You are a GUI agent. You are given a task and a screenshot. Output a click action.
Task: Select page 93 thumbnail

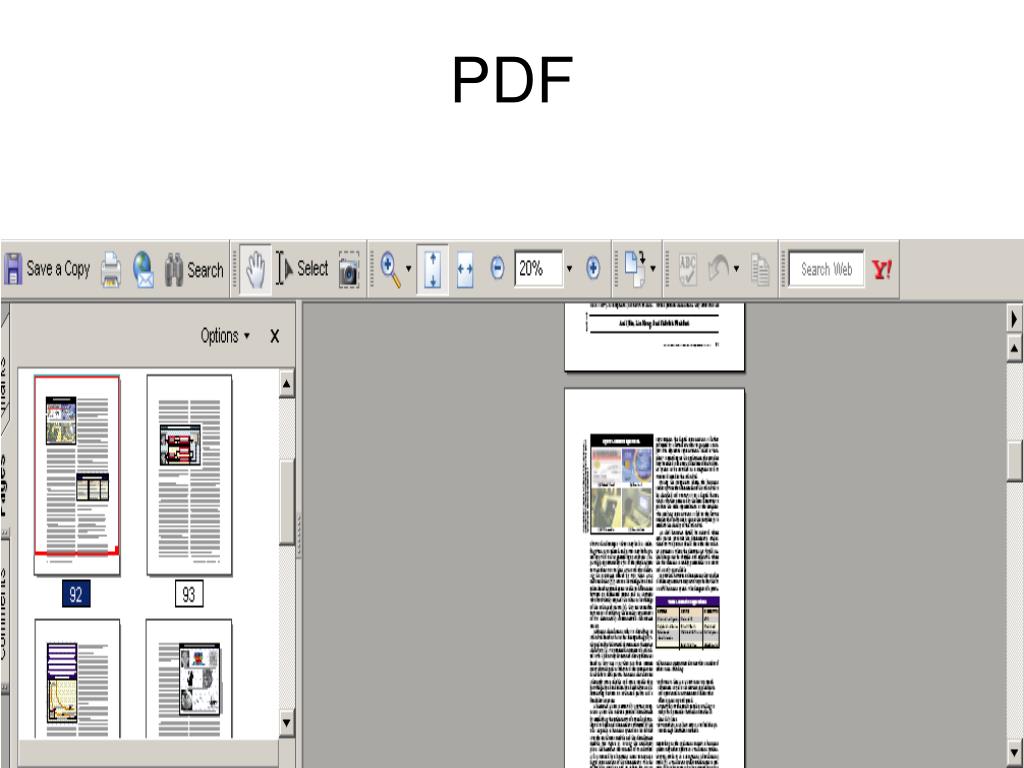point(189,475)
